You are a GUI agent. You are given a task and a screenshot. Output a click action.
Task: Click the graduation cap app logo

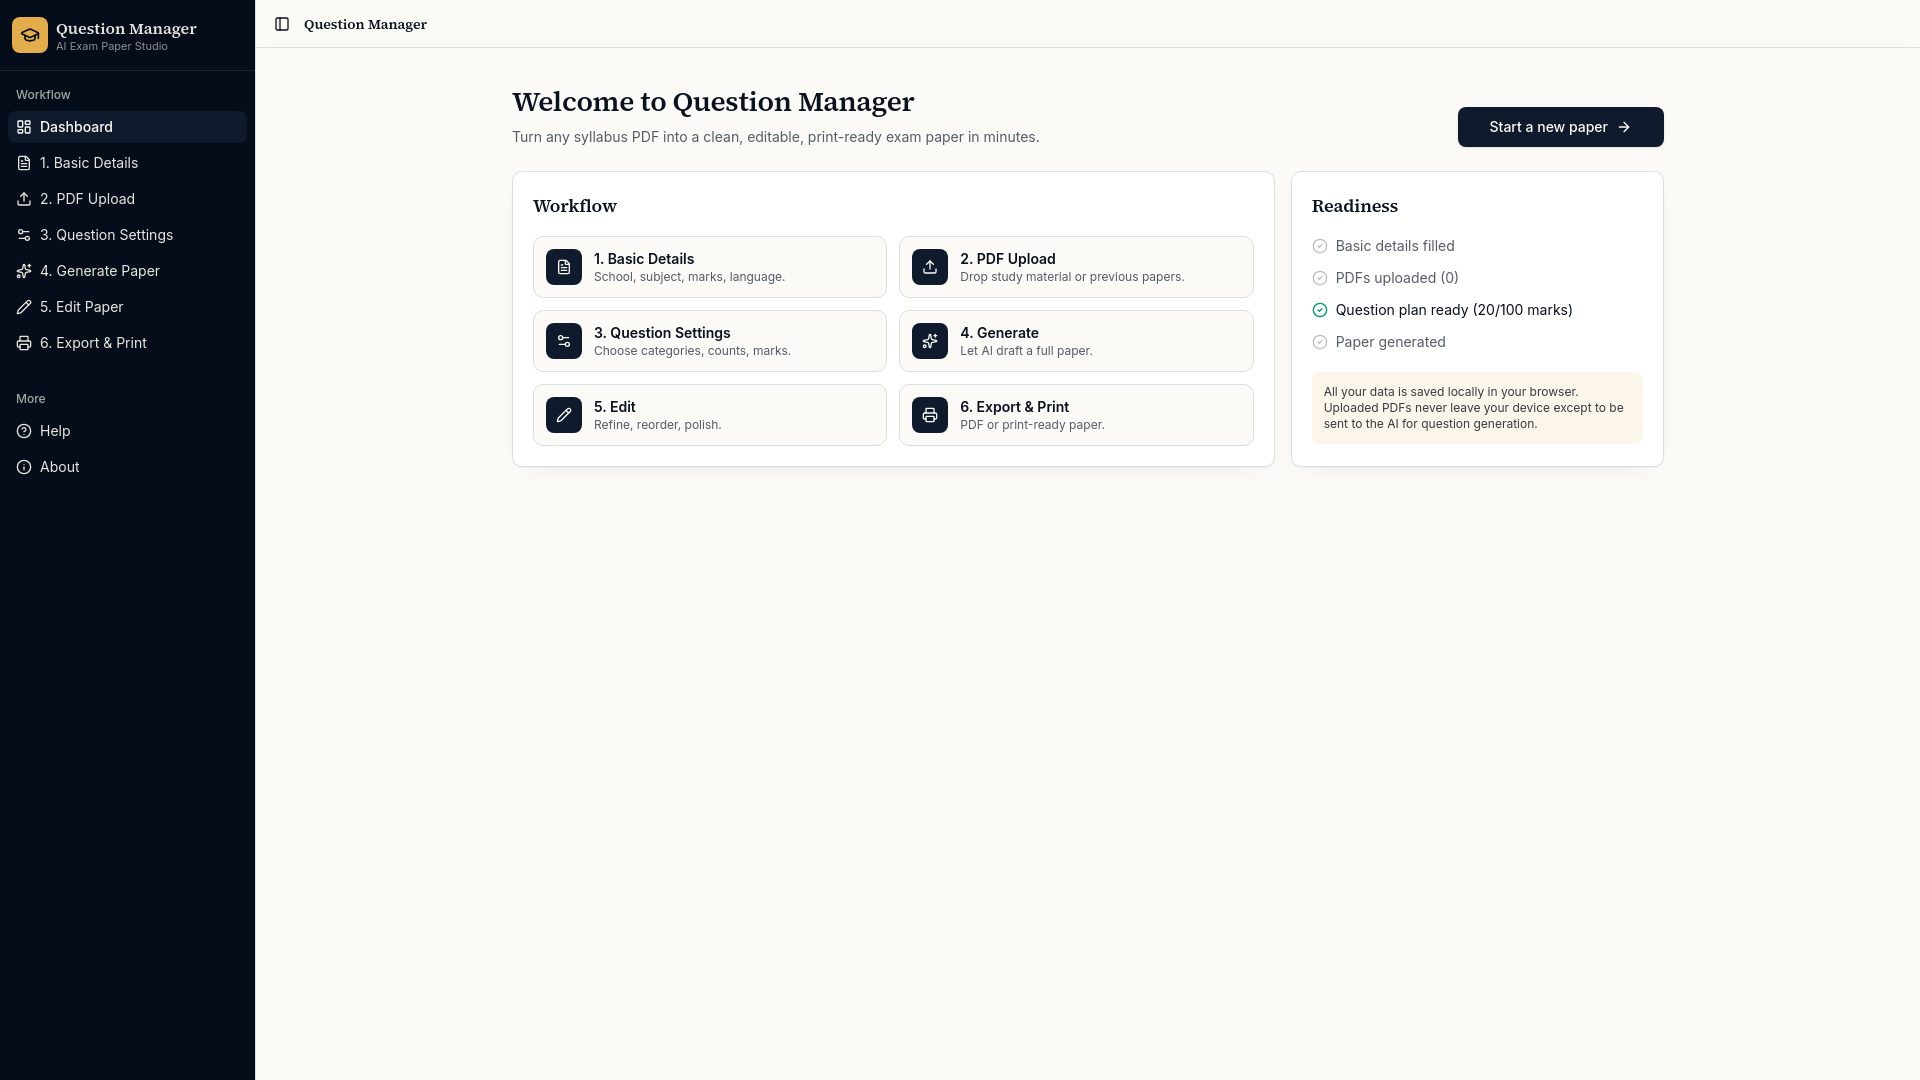[x=30, y=35]
